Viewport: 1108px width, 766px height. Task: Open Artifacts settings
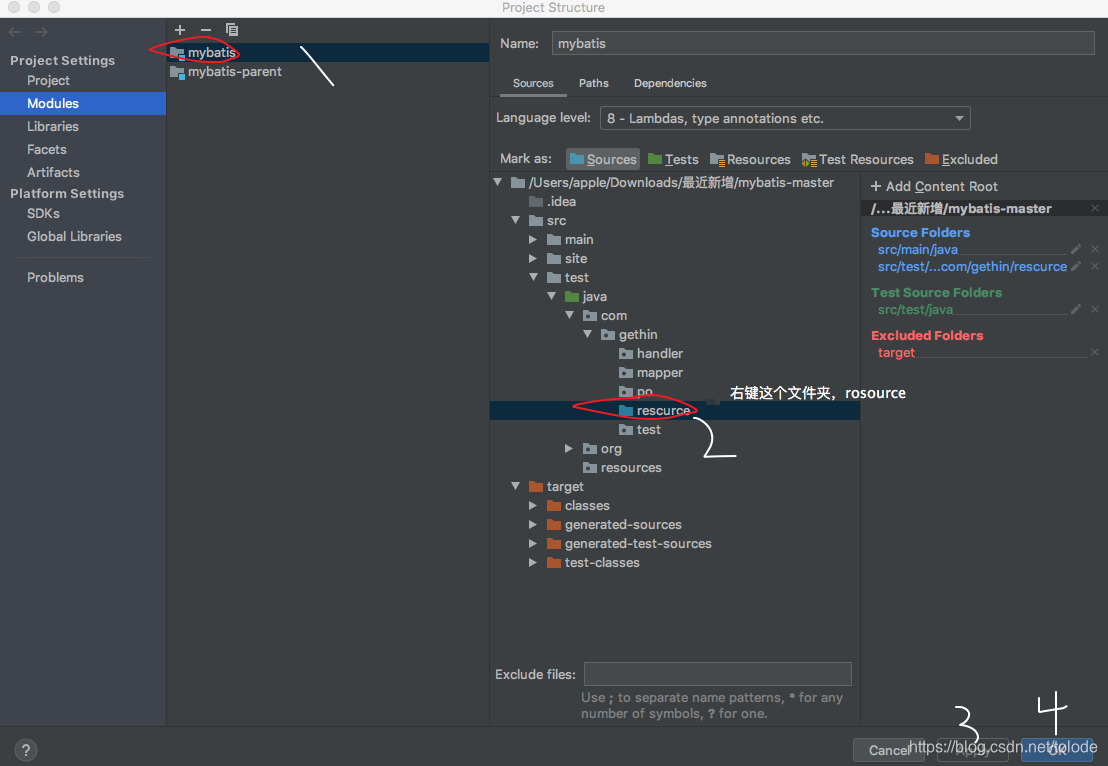[53, 172]
